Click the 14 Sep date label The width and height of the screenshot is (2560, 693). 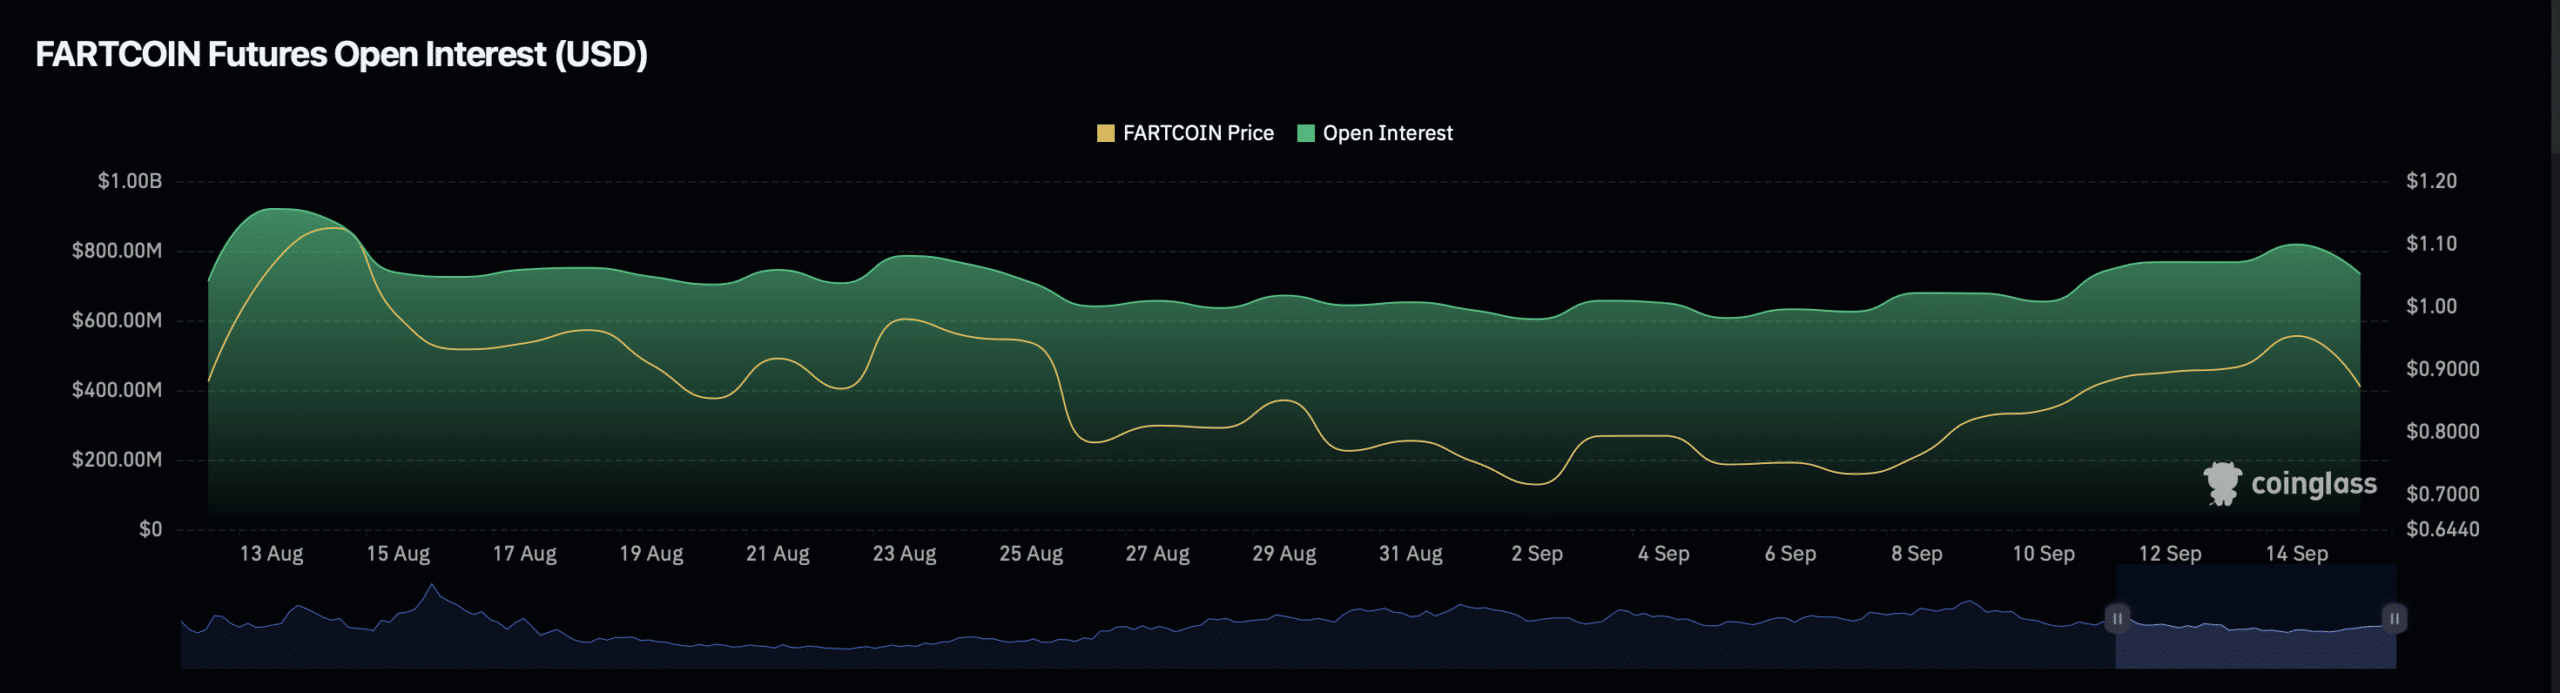pyautogui.click(x=2296, y=553)
